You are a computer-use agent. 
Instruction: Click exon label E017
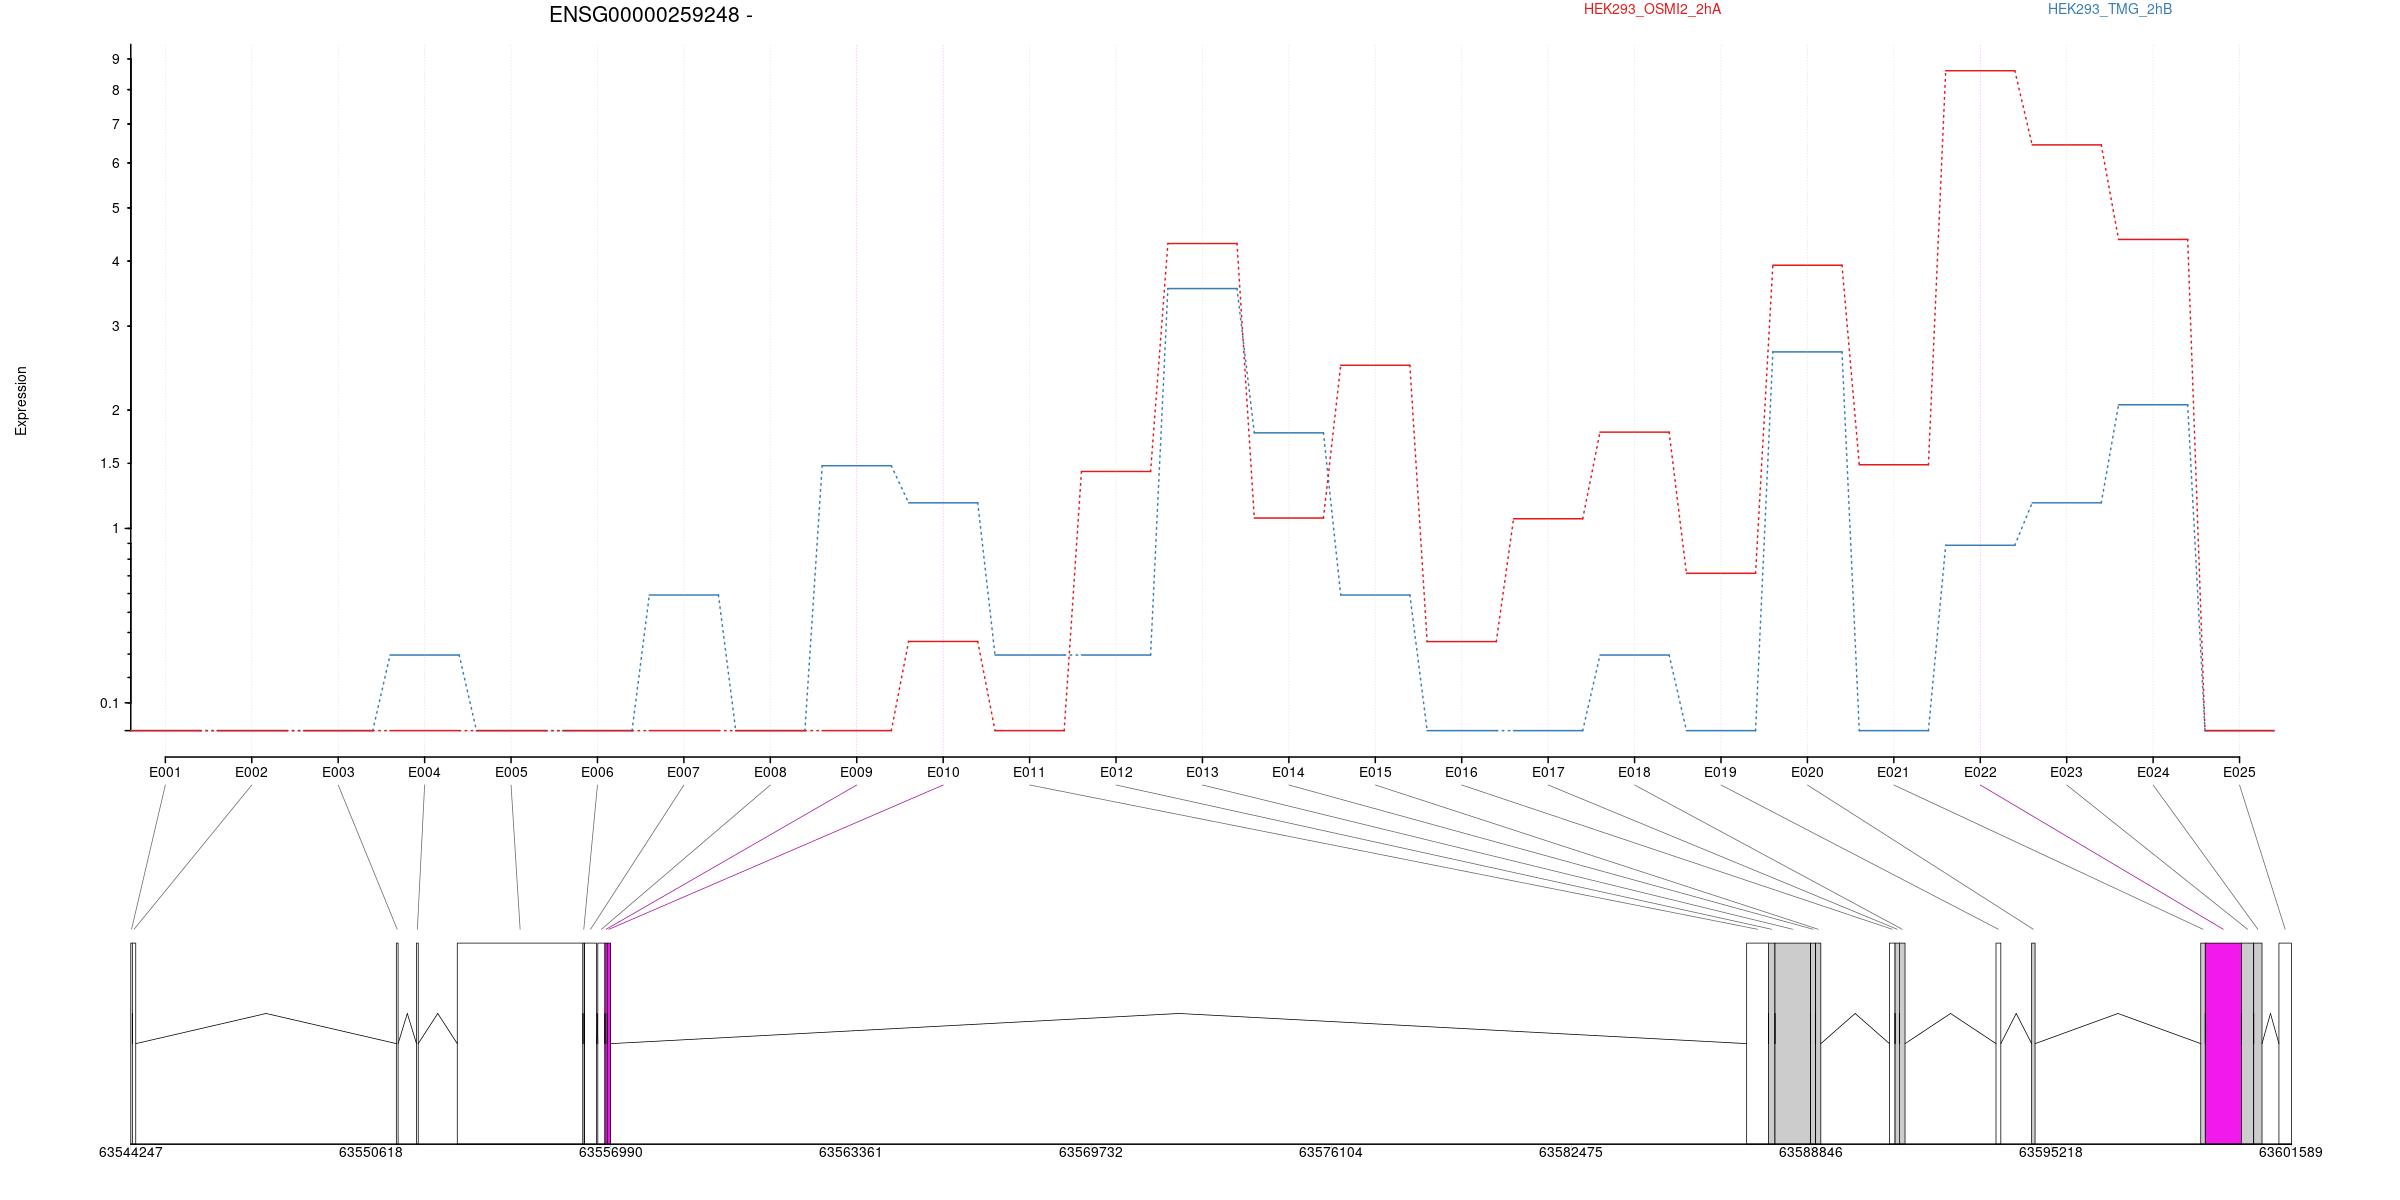[1548, 772]
